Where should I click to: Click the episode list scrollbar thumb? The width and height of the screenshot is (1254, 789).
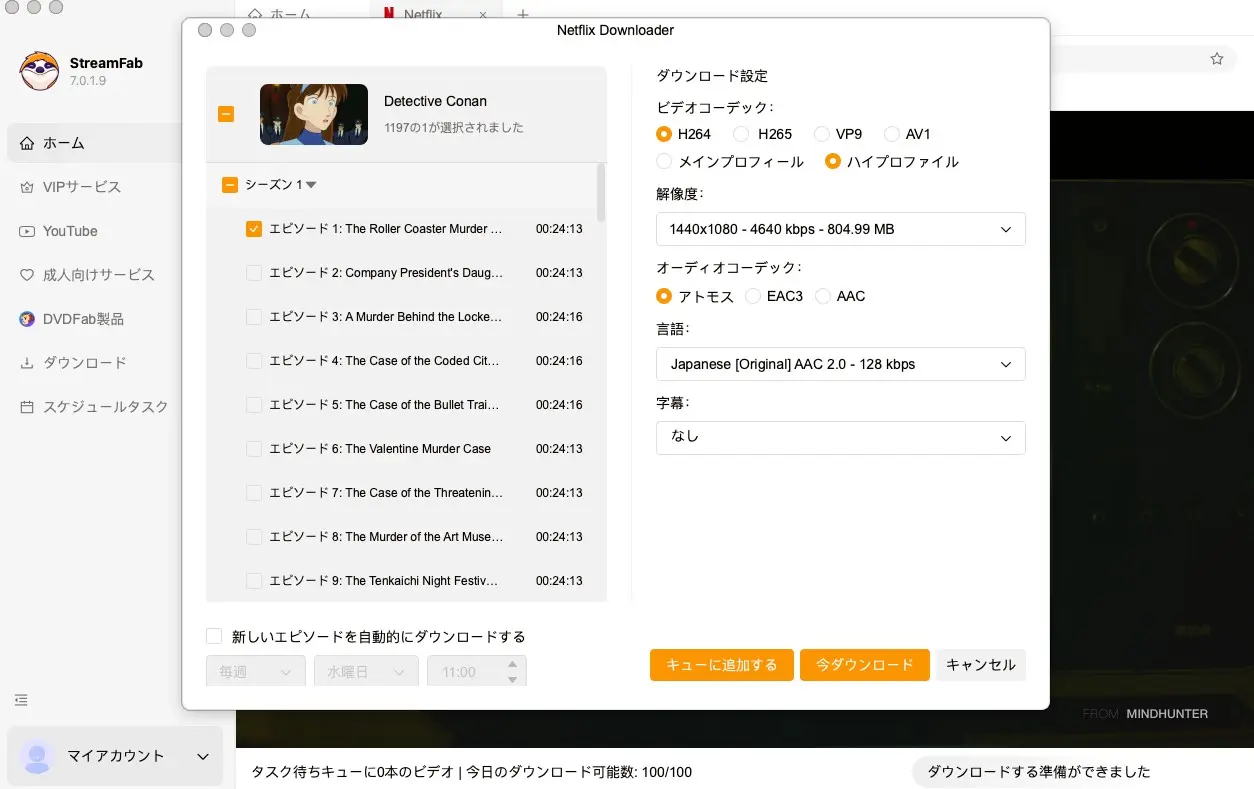click(601, 192)
